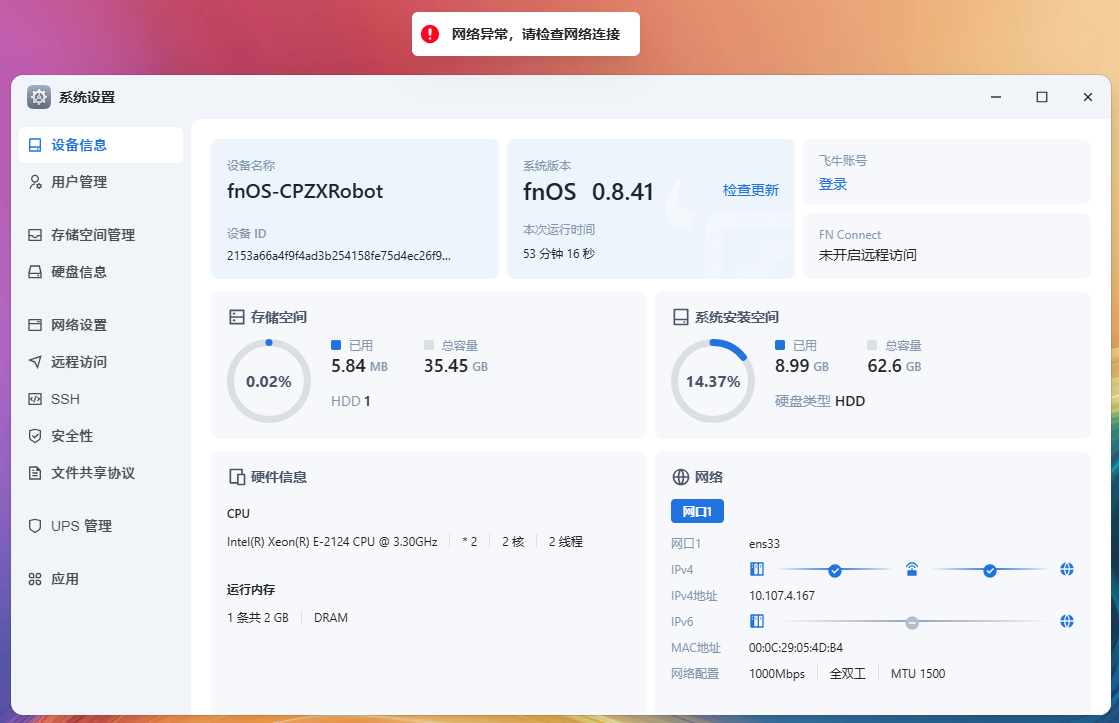Click the 硬件信息 panel header icon

pyautogui.click(x=236, y=477)
